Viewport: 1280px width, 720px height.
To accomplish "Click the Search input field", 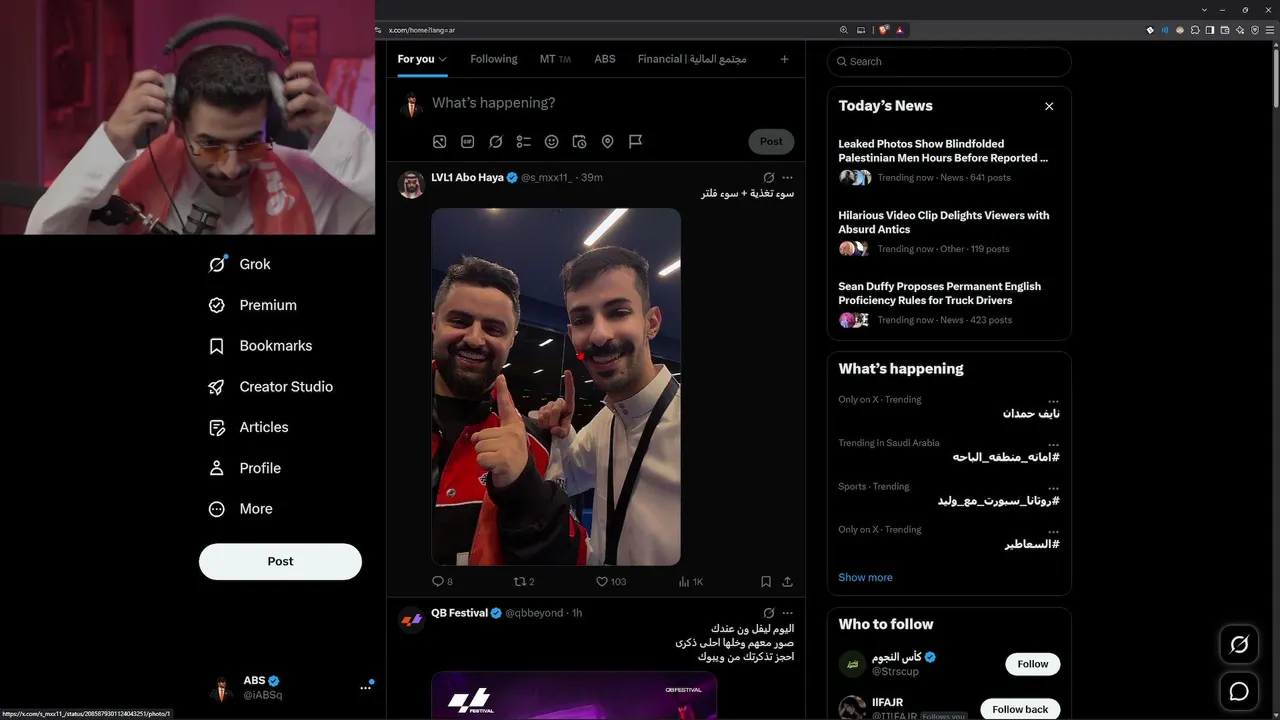I will coord(949,61).
